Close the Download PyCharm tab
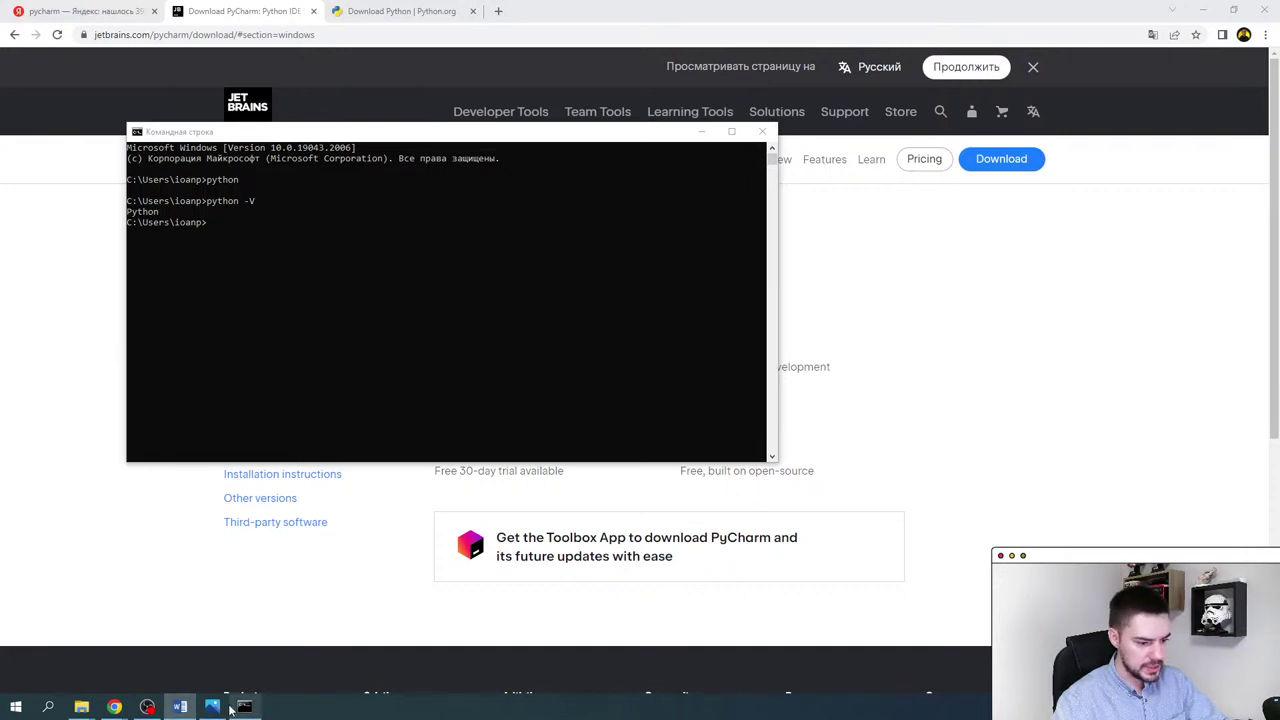Viewport: 1280px width, 720px height. pyautogui.click(x=313, y=11)
